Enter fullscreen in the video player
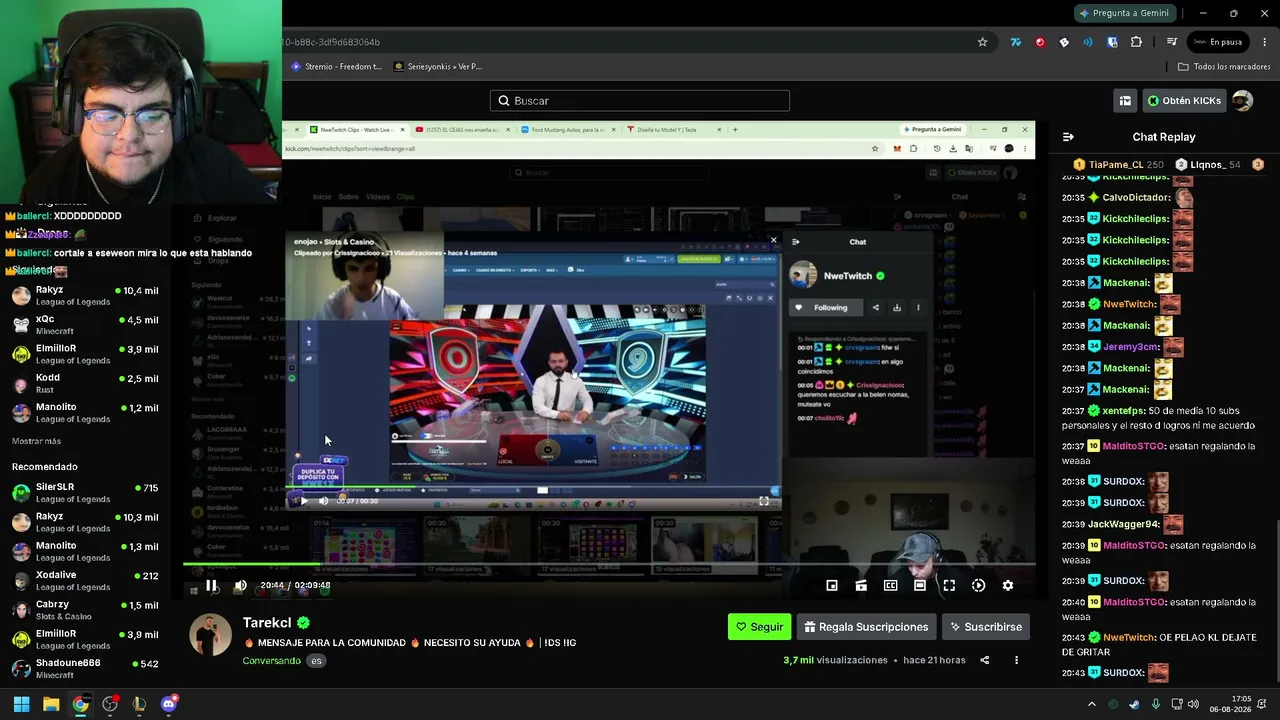The width and height of the screenshot is (1280, 720). pyautogui.click(x=949, y=586)
